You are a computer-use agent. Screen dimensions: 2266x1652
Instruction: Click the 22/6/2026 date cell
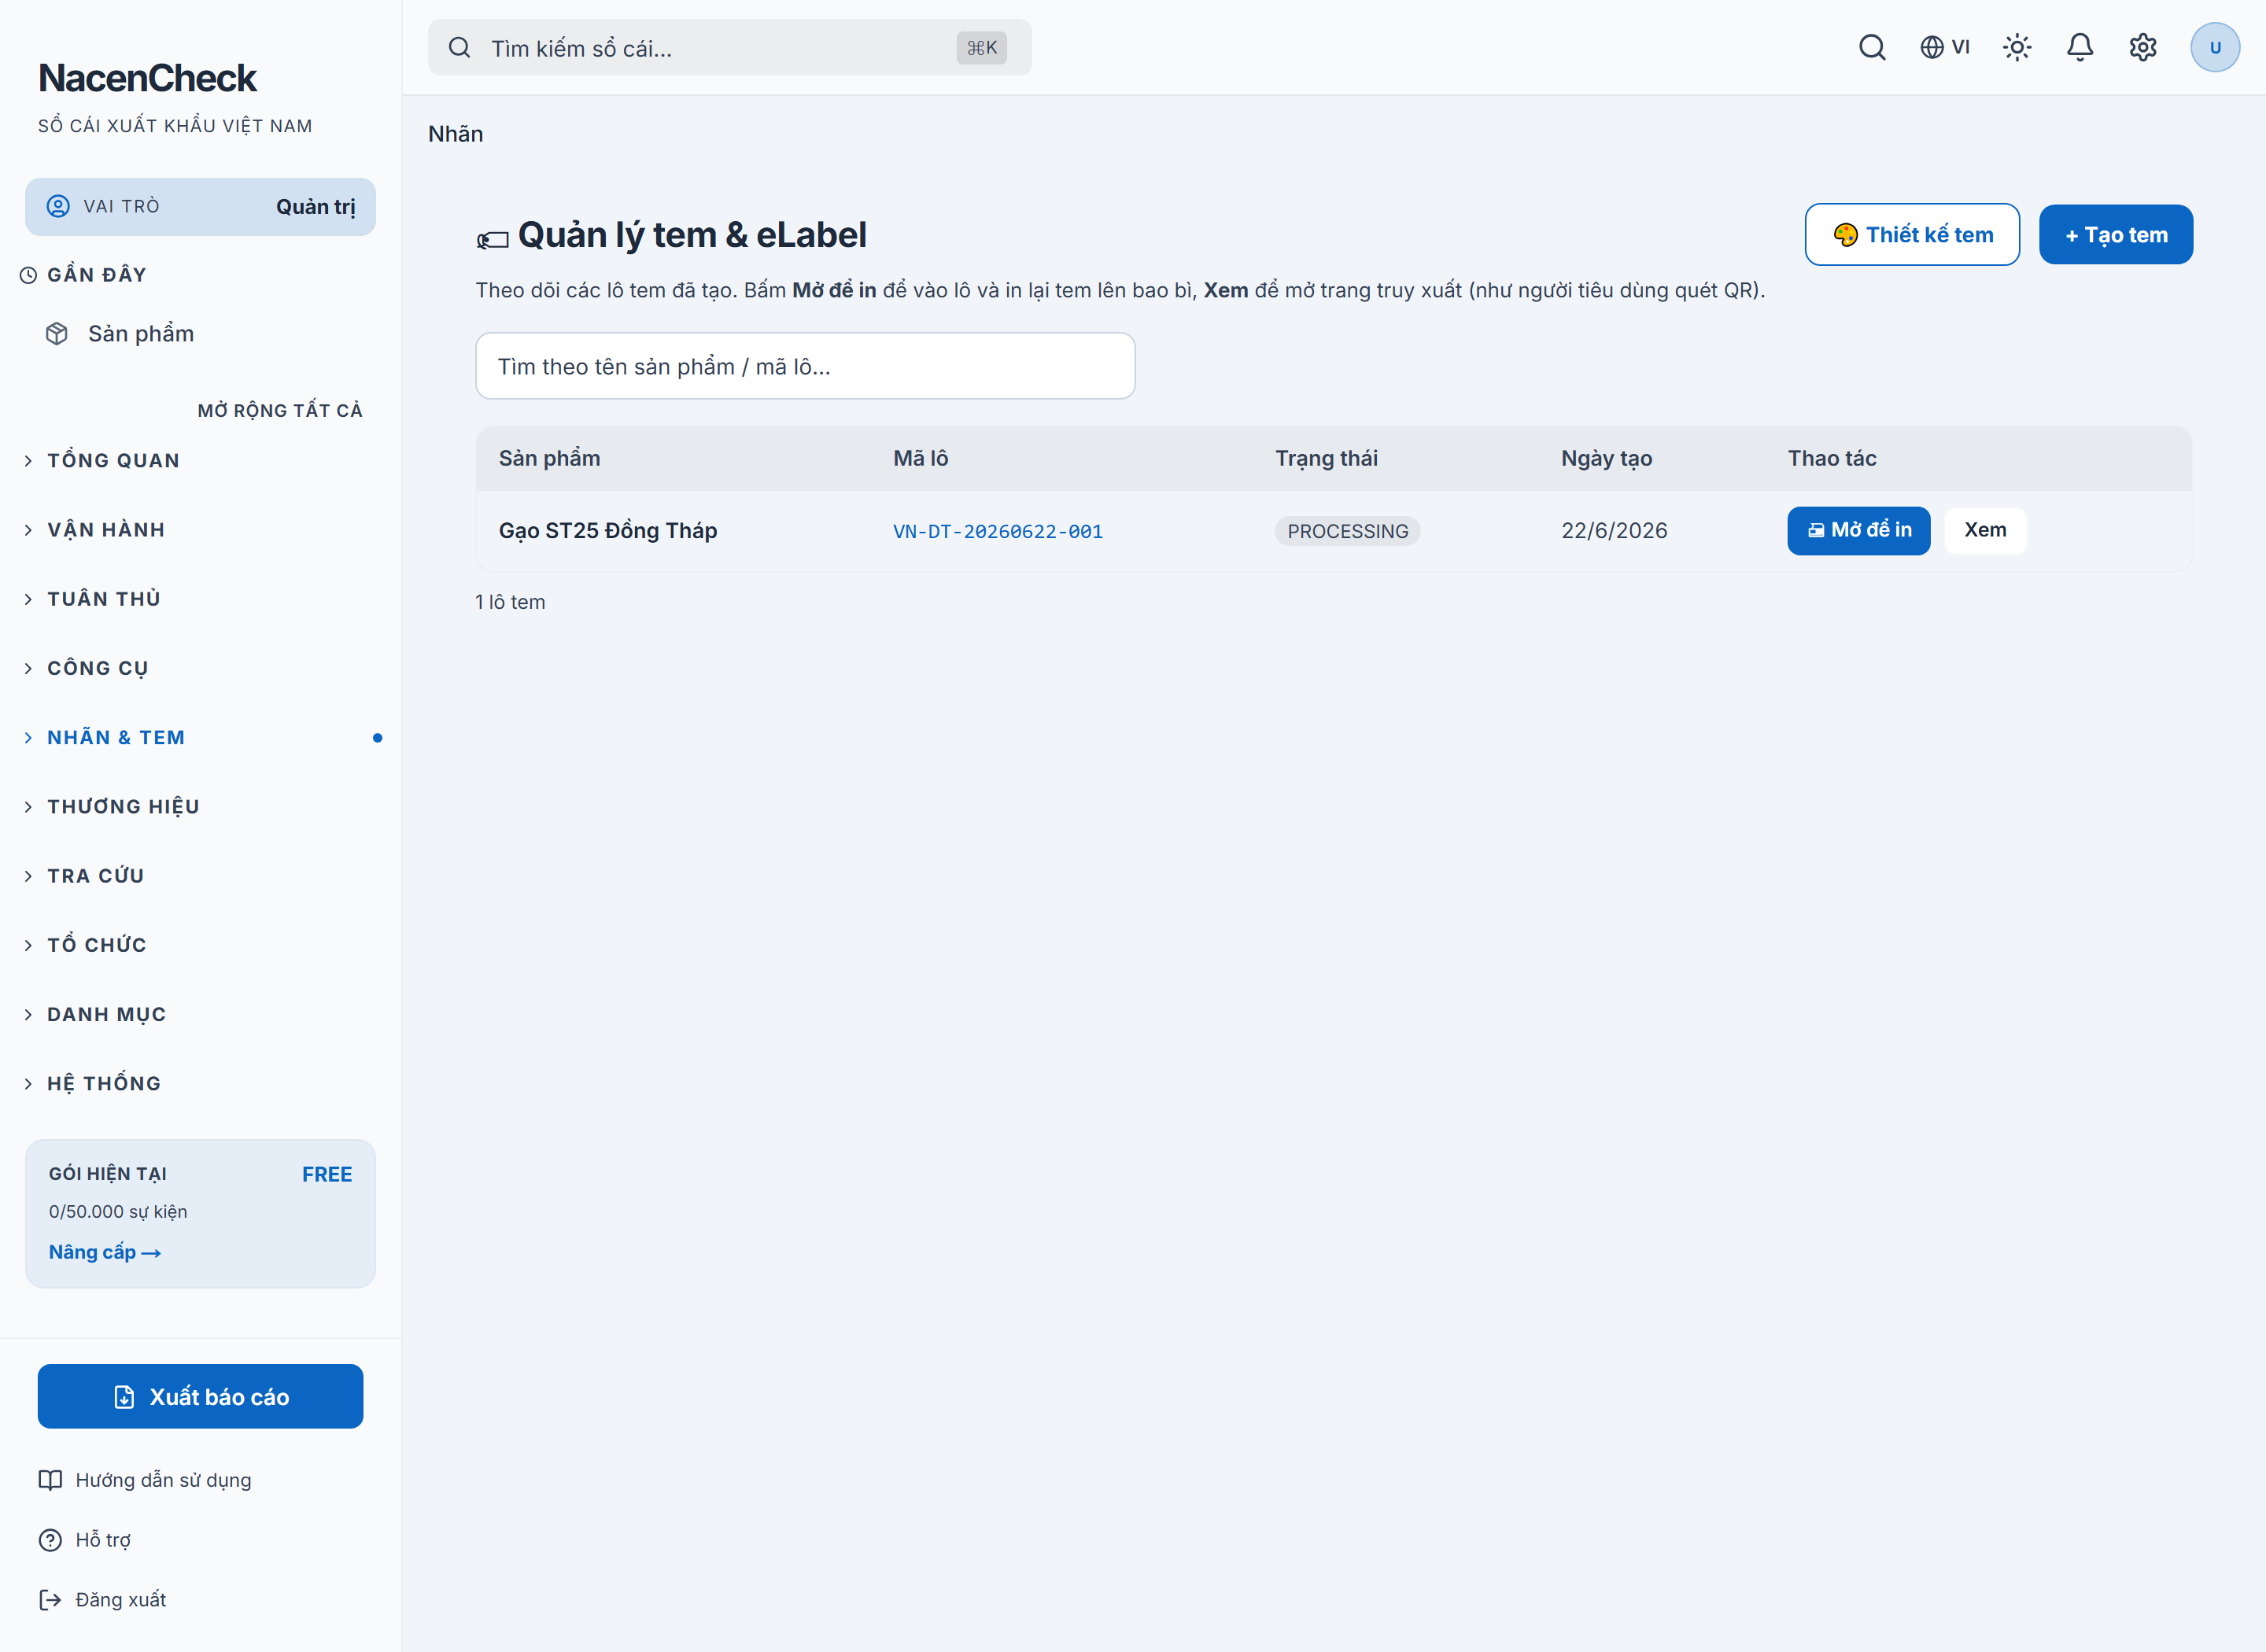coord(1614,531)
